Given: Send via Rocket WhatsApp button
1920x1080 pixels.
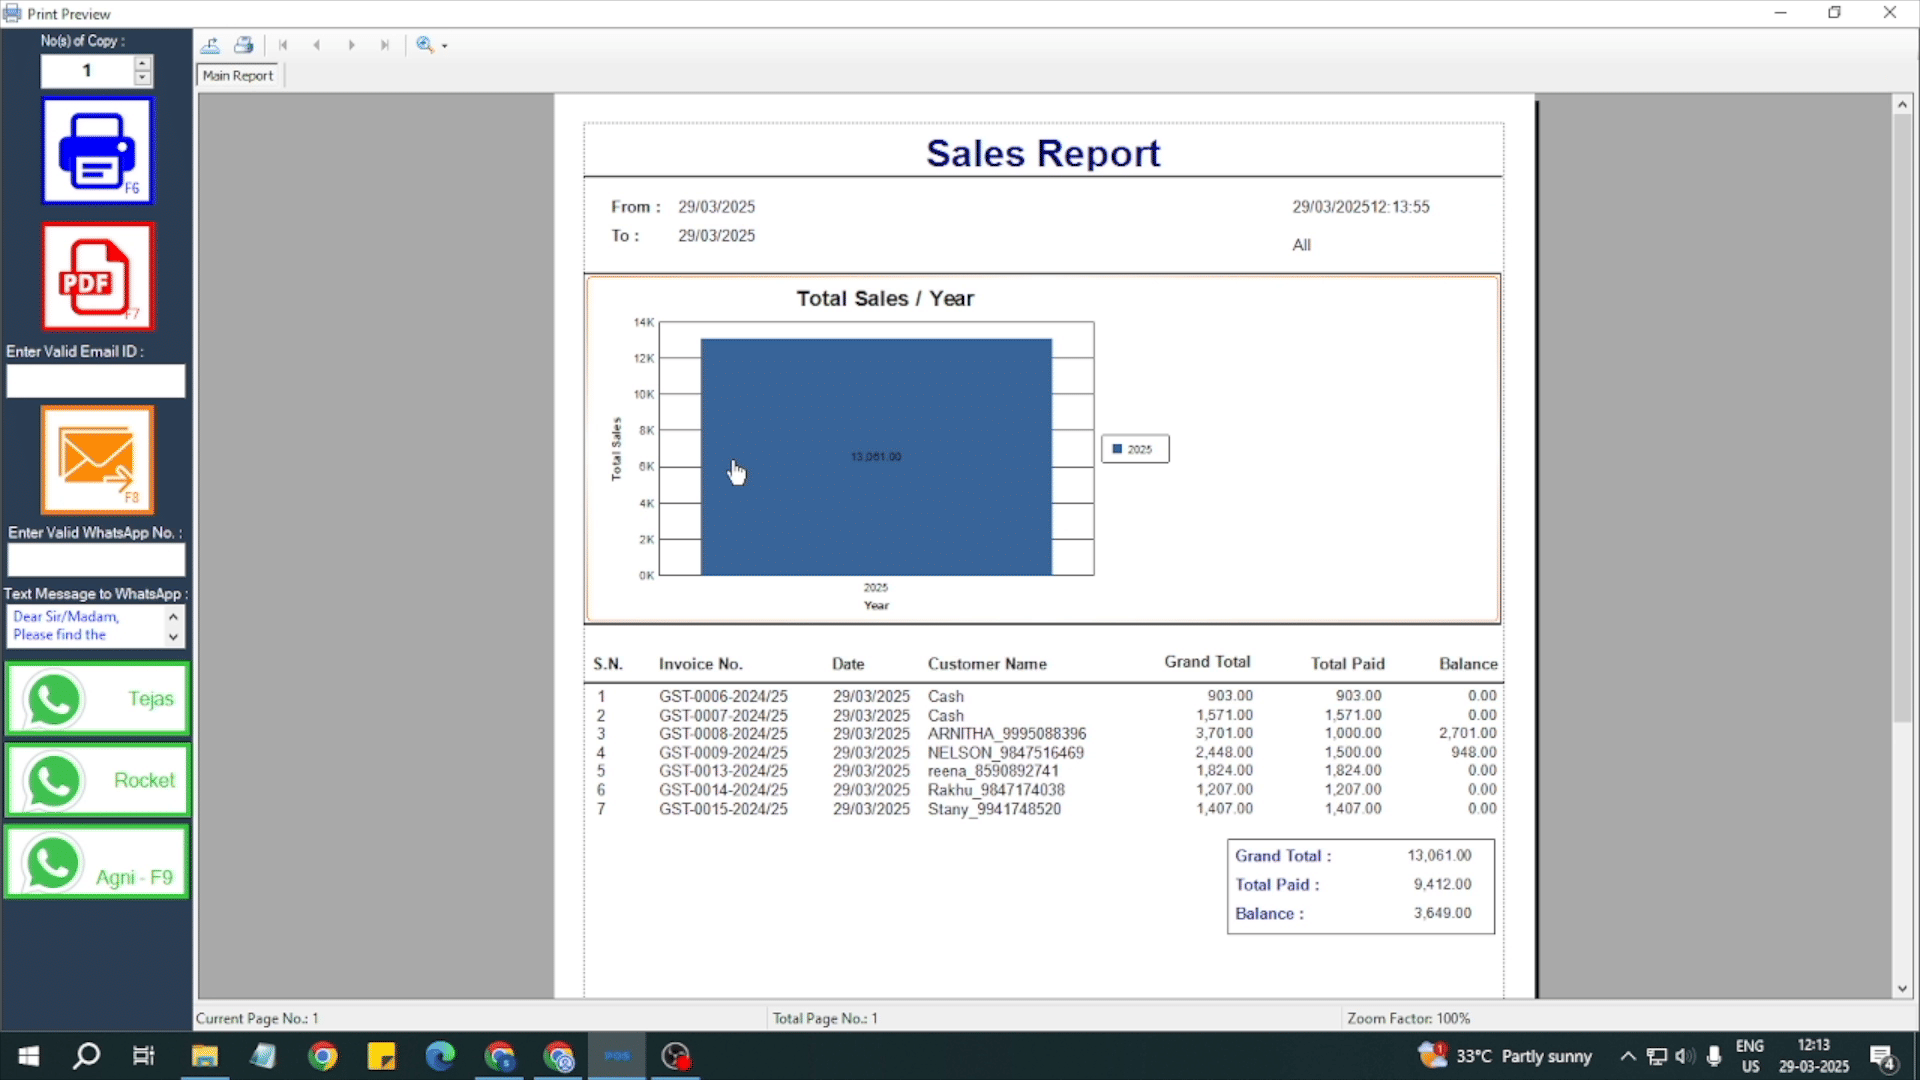Looking at the screenshot, I should point(97,780).
